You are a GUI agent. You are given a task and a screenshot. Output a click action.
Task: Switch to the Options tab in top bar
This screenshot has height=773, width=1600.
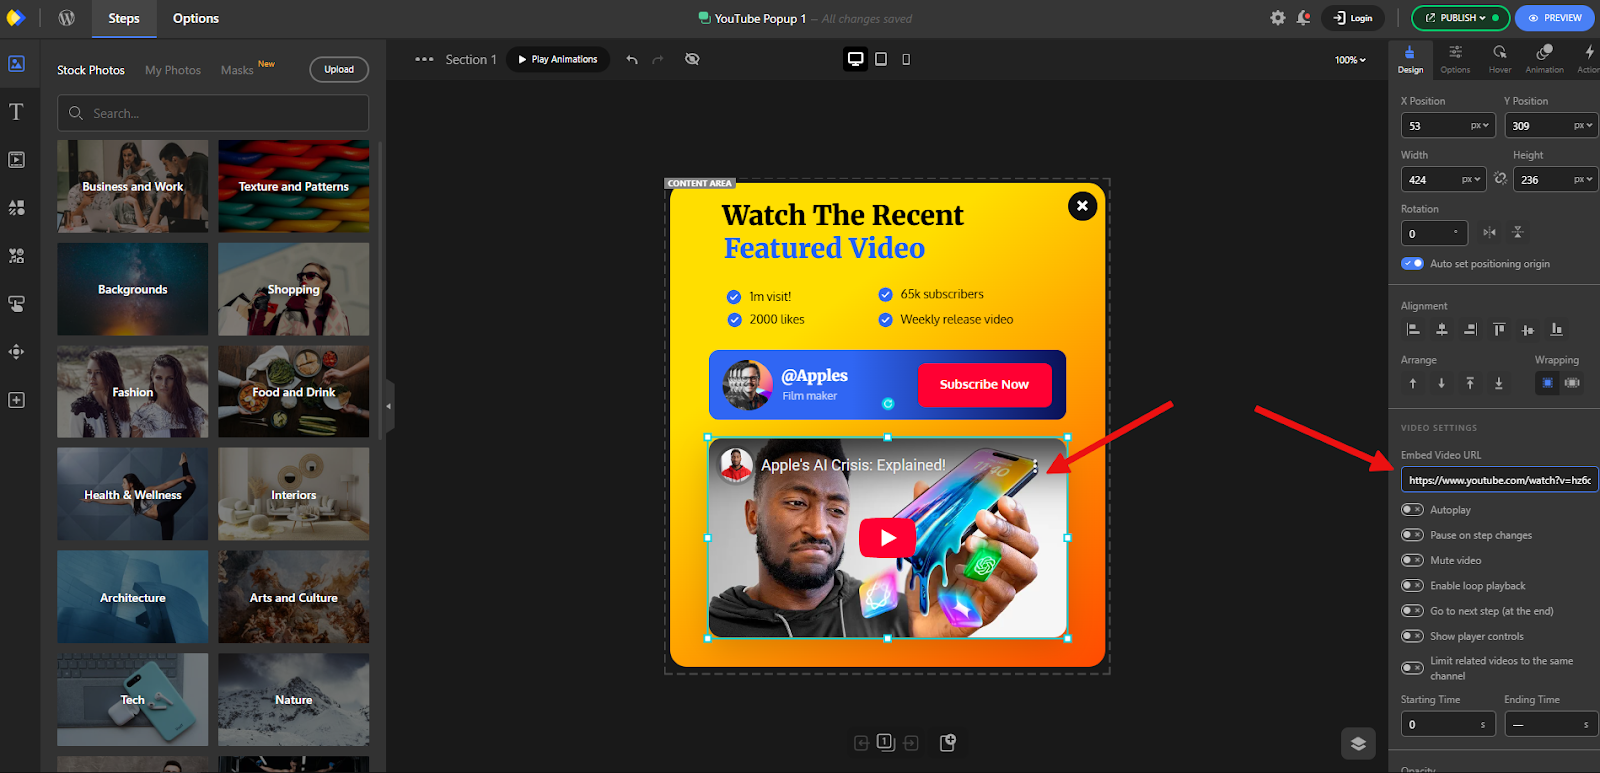pyautogui.click(x=196, y=18)
